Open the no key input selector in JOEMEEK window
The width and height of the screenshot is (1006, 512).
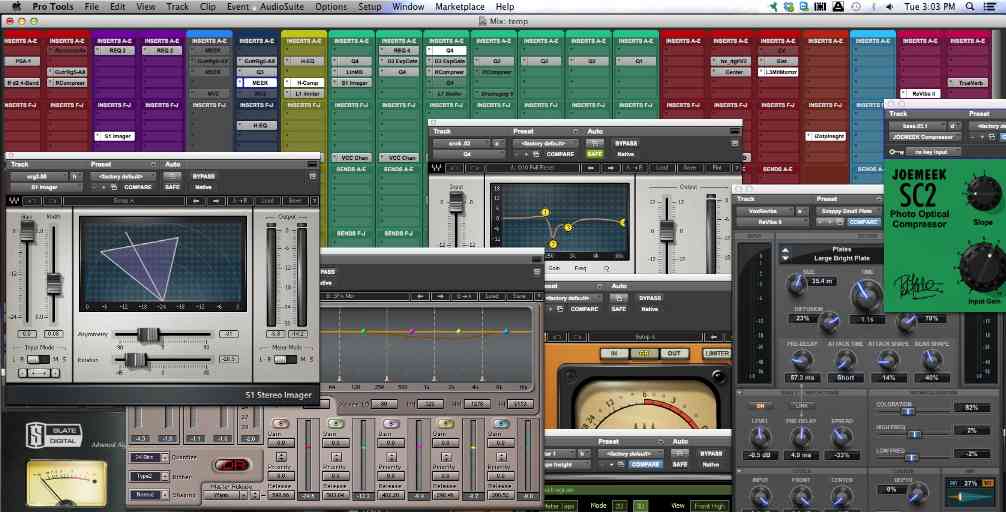(x=932, y=151)
